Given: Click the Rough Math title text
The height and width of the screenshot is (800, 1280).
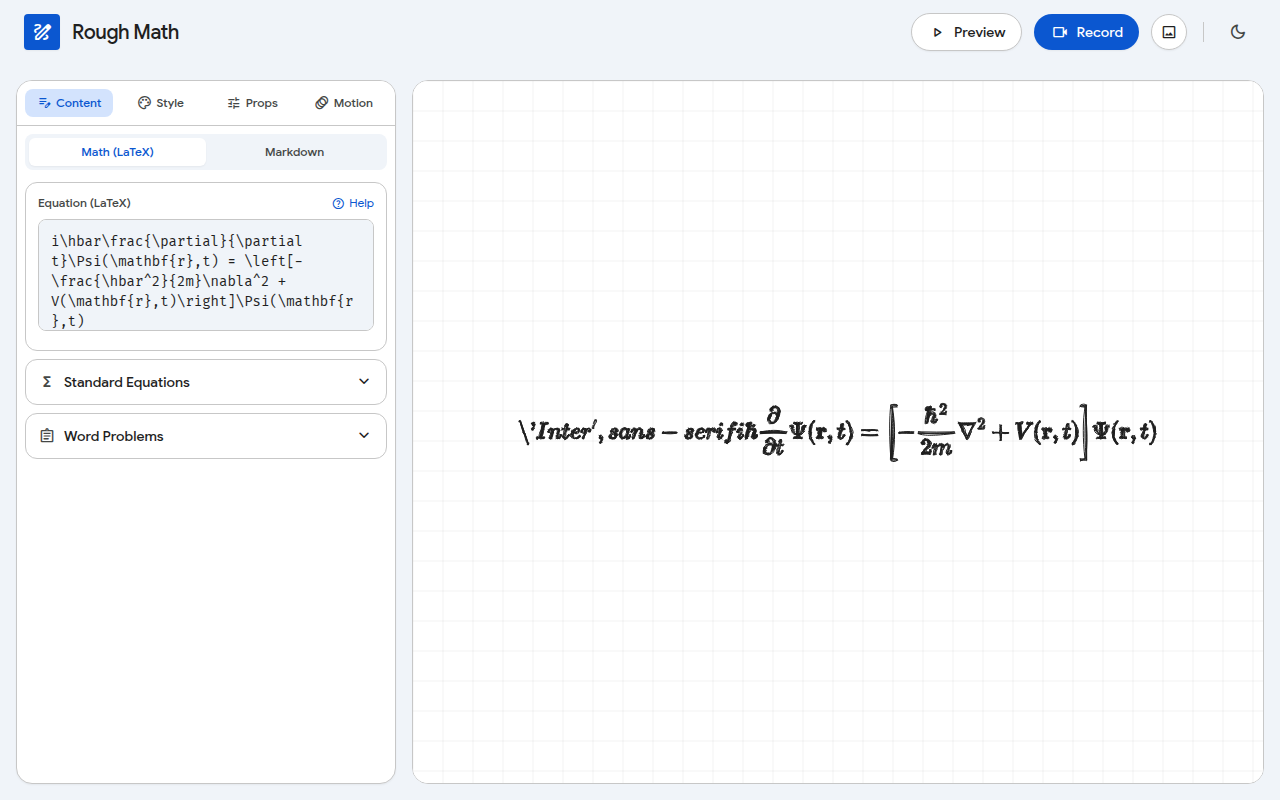Looking at the screenshot, I should [126, 32].
